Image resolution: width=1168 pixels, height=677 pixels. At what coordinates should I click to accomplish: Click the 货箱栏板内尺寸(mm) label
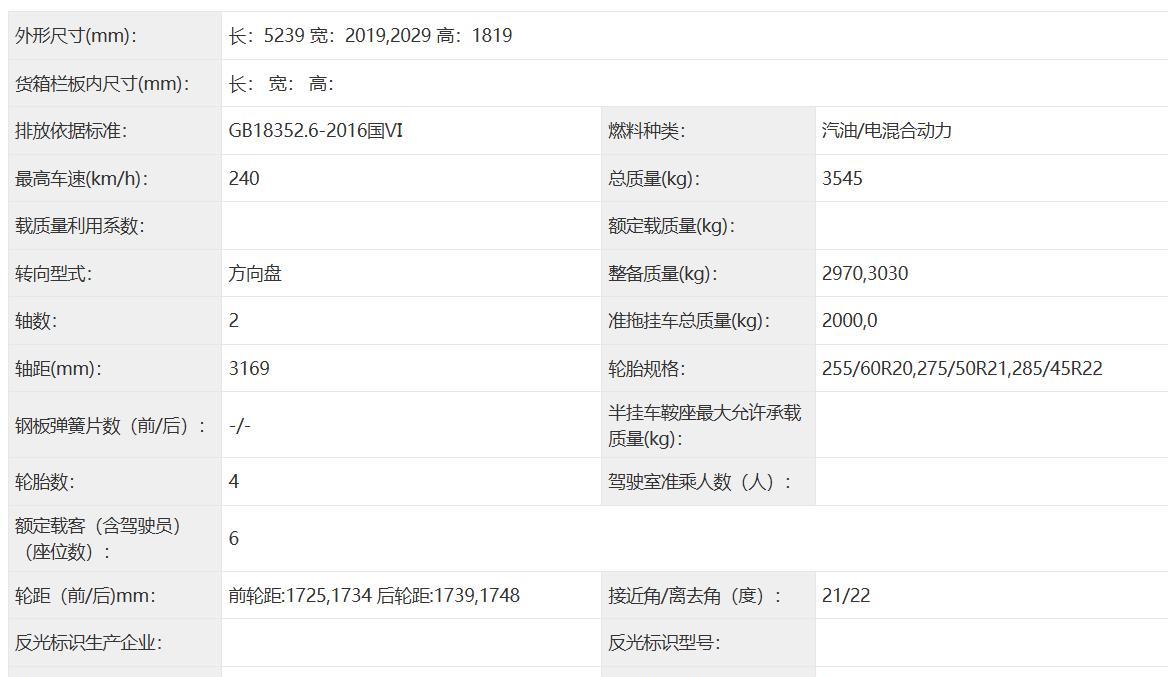(102, 84)
